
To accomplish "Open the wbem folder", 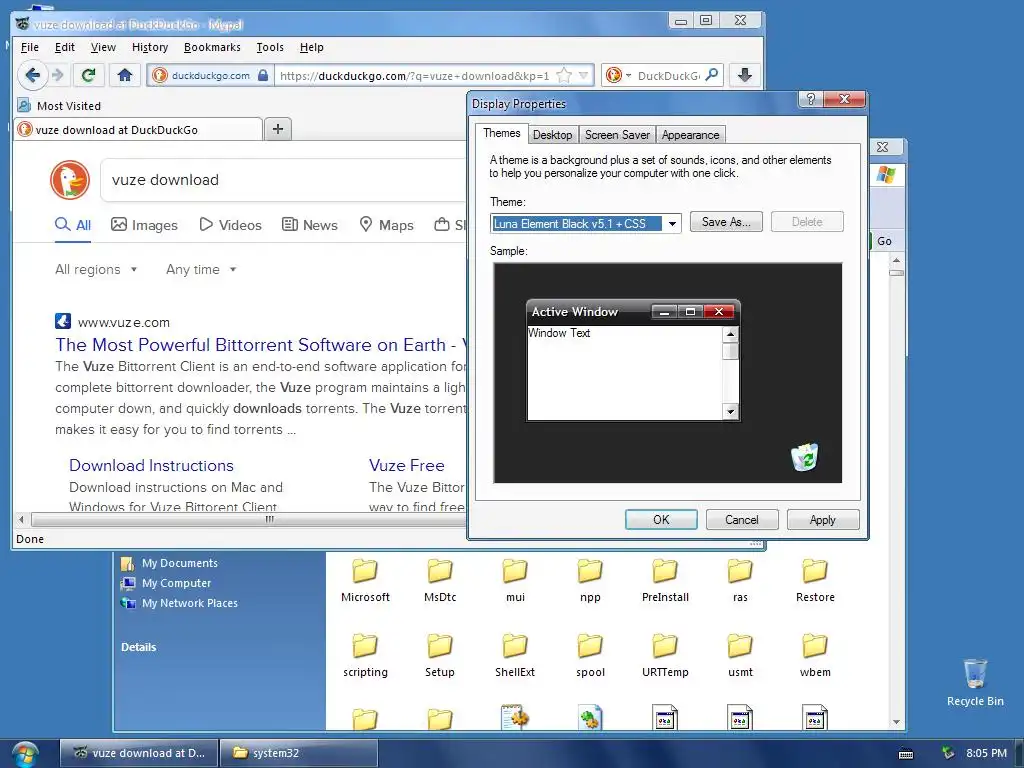I will pos(815,655).
